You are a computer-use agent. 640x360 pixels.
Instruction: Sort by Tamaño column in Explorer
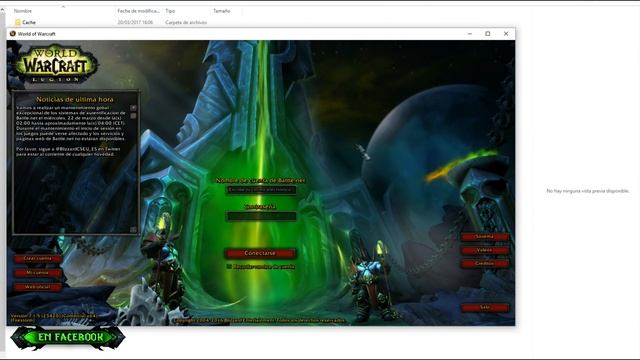(222, 11)
